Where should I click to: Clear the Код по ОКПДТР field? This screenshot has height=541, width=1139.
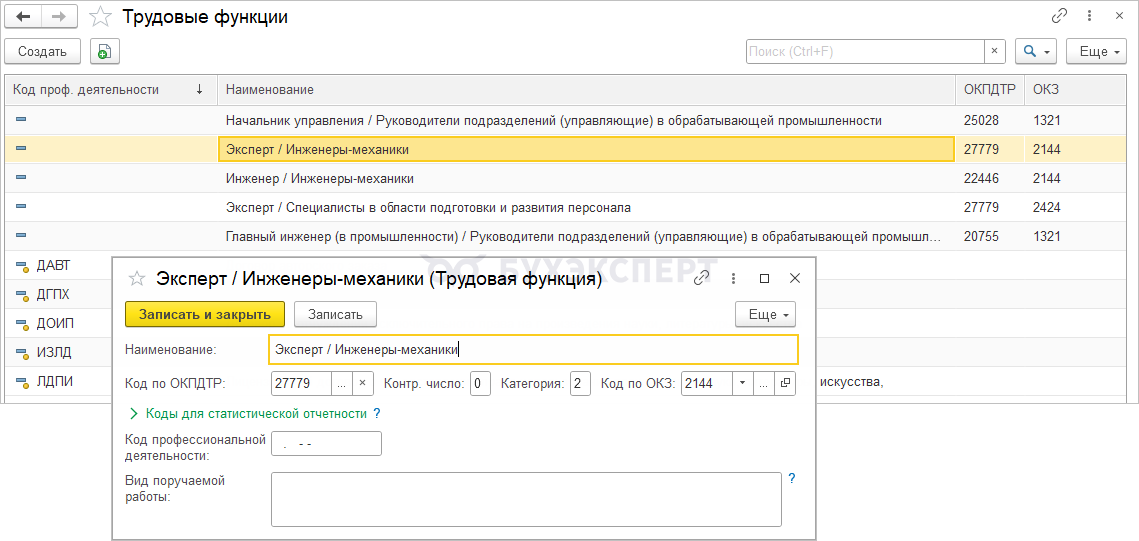tap(364, 383)
